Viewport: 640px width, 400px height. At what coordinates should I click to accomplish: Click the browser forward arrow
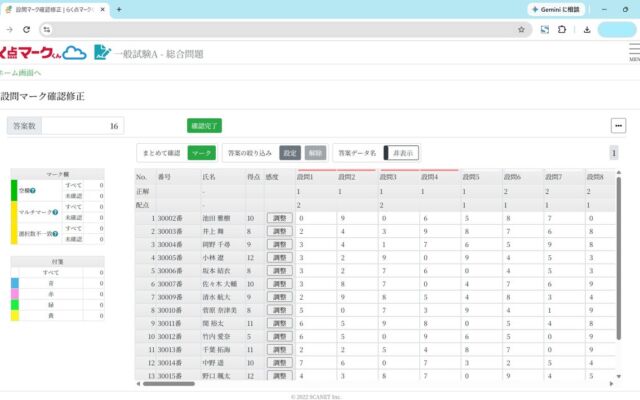(9, 29)
